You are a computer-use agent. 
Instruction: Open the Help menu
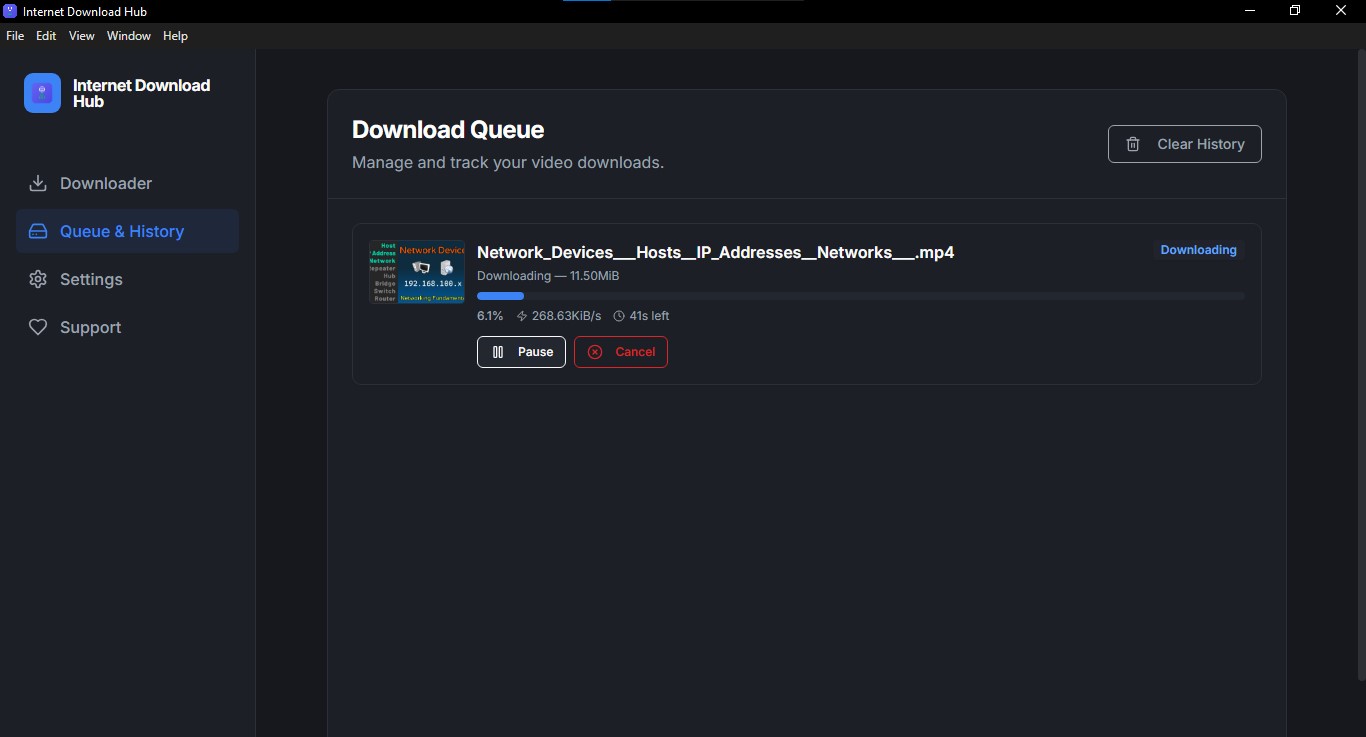(175, 36)
